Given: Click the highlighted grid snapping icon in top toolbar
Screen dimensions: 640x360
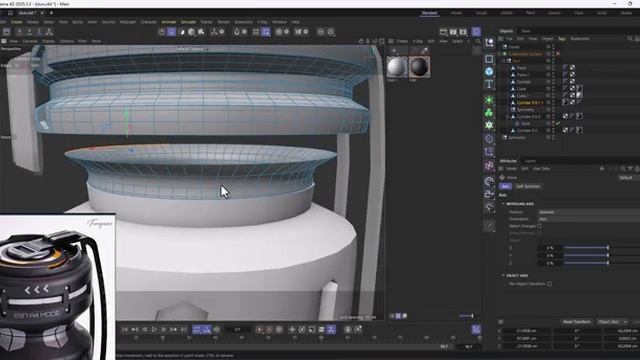Looking at the screenshot, I should (266, 31).
